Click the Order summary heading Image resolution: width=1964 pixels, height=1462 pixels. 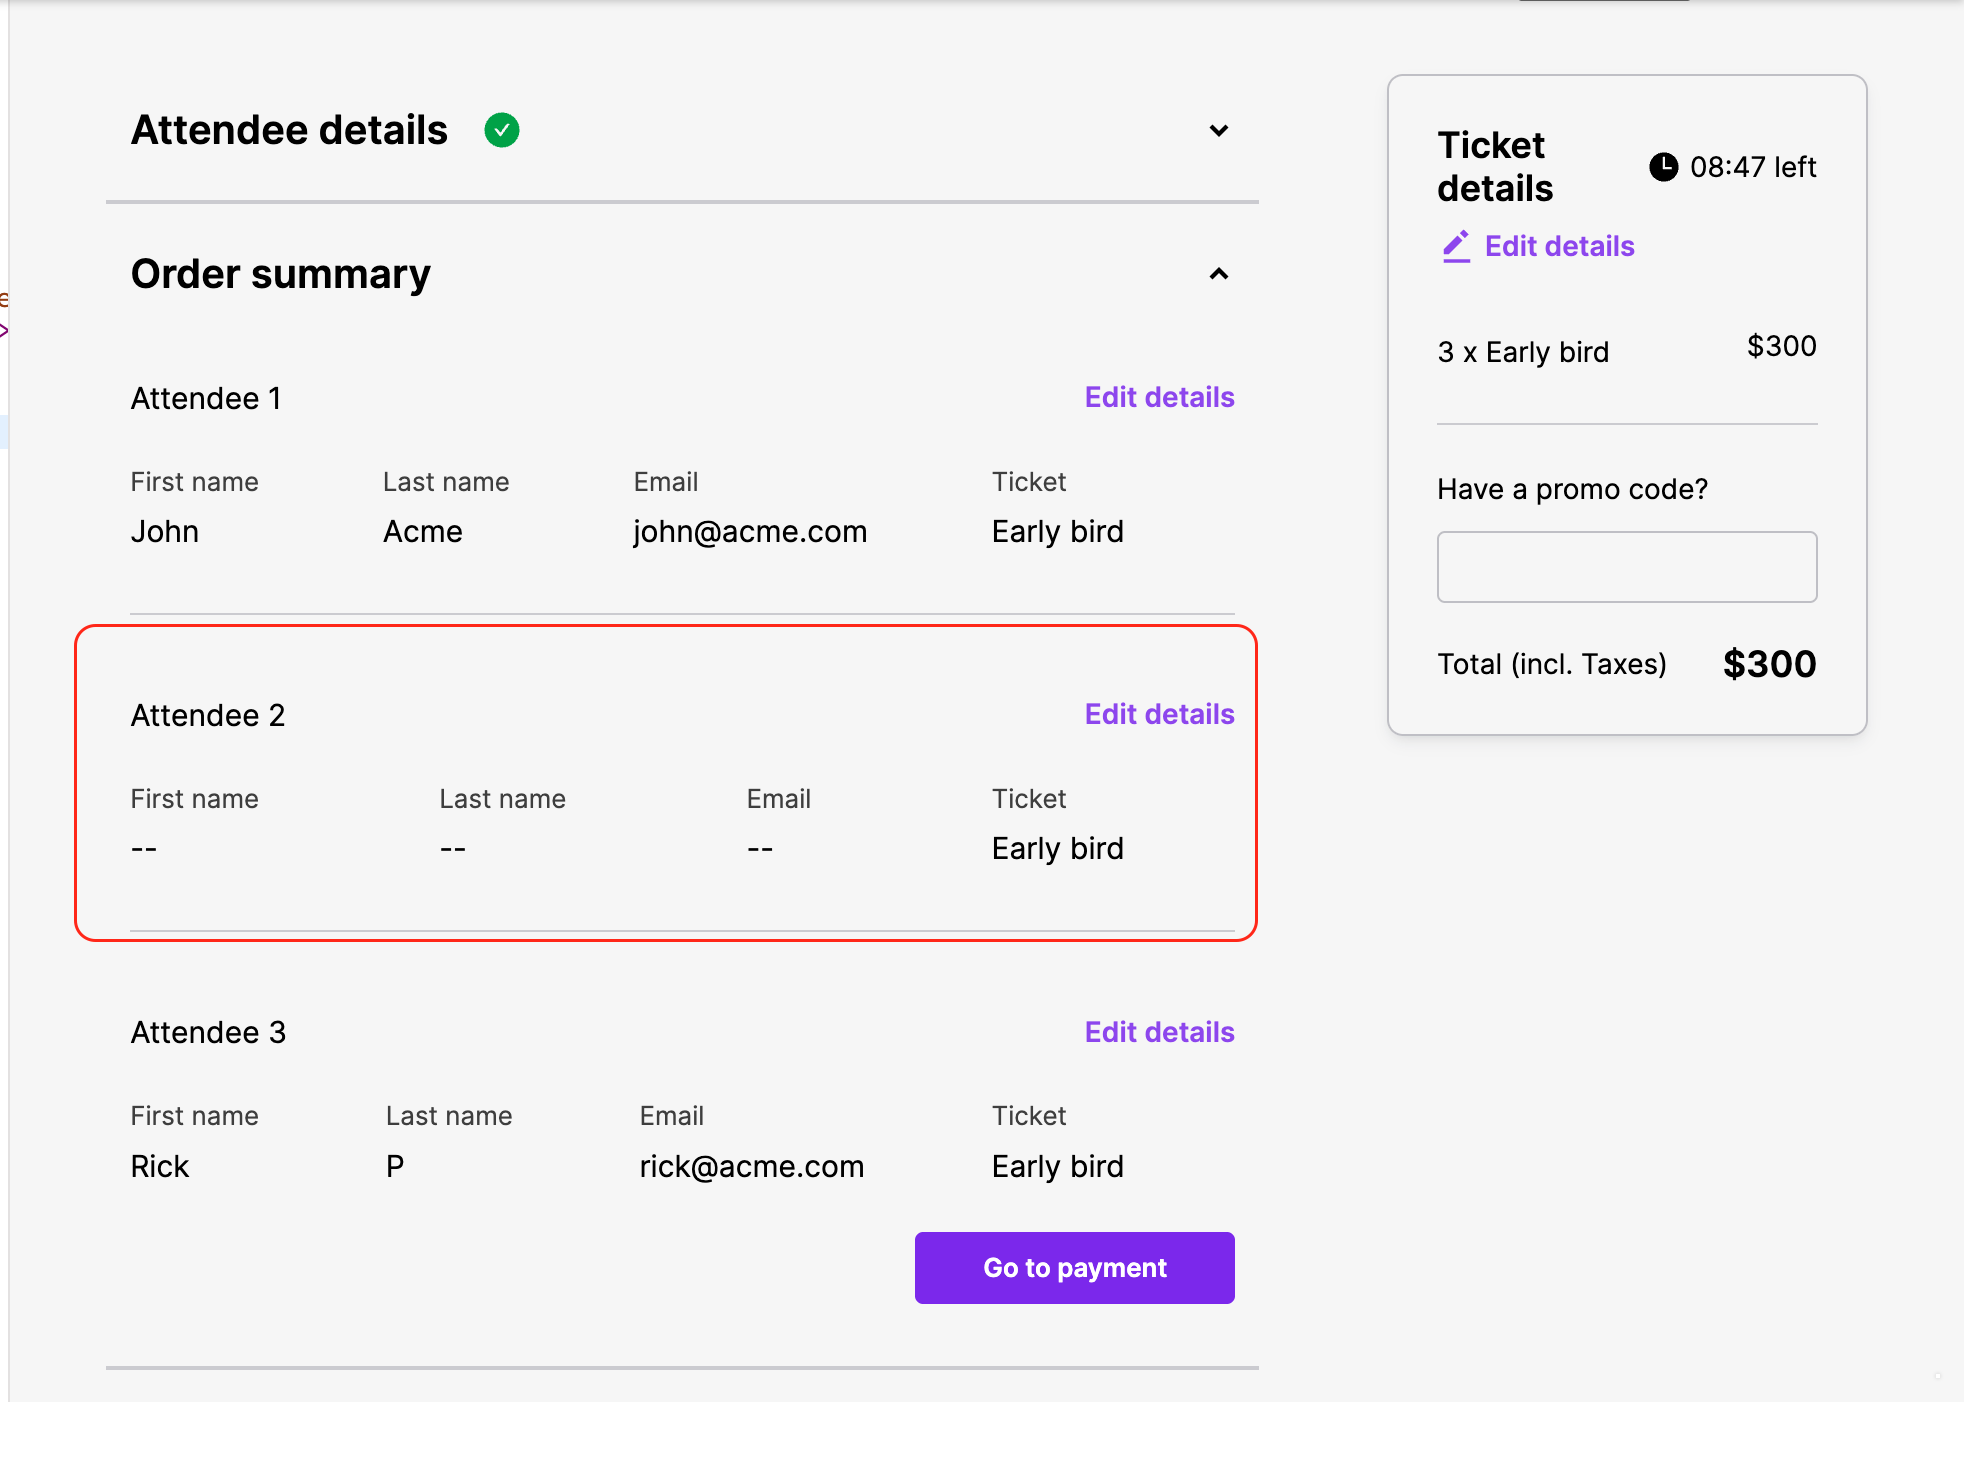coord(280,274)
